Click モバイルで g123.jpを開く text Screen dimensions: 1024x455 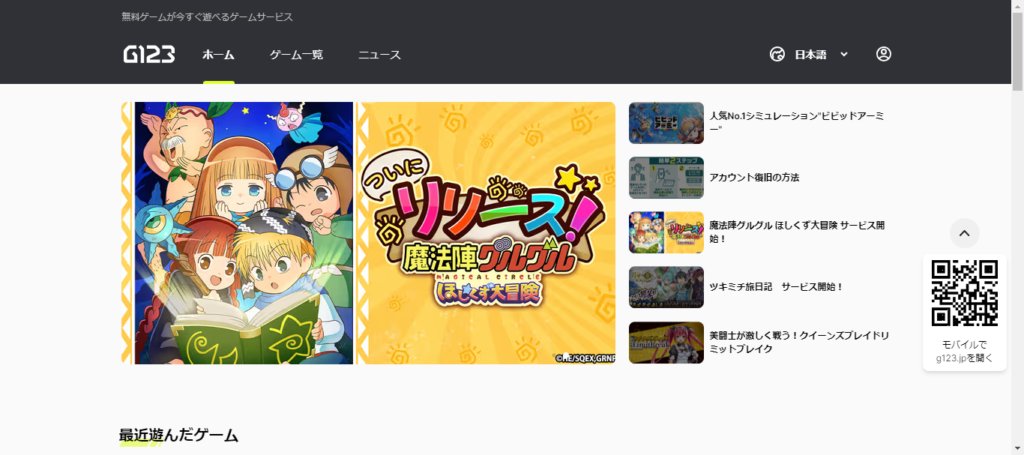tap(965, 351)
